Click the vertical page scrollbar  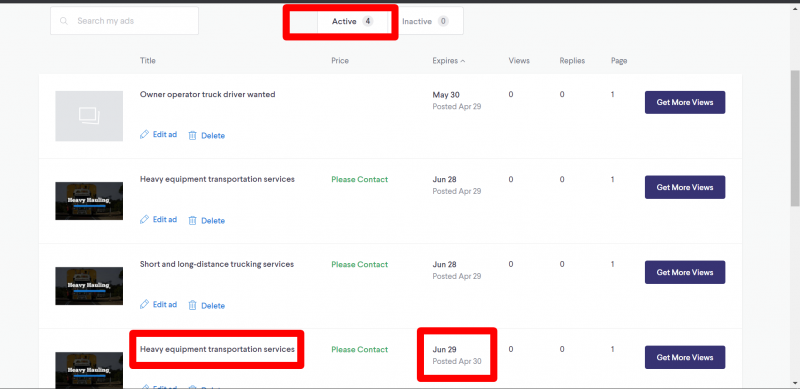(795, 138)
